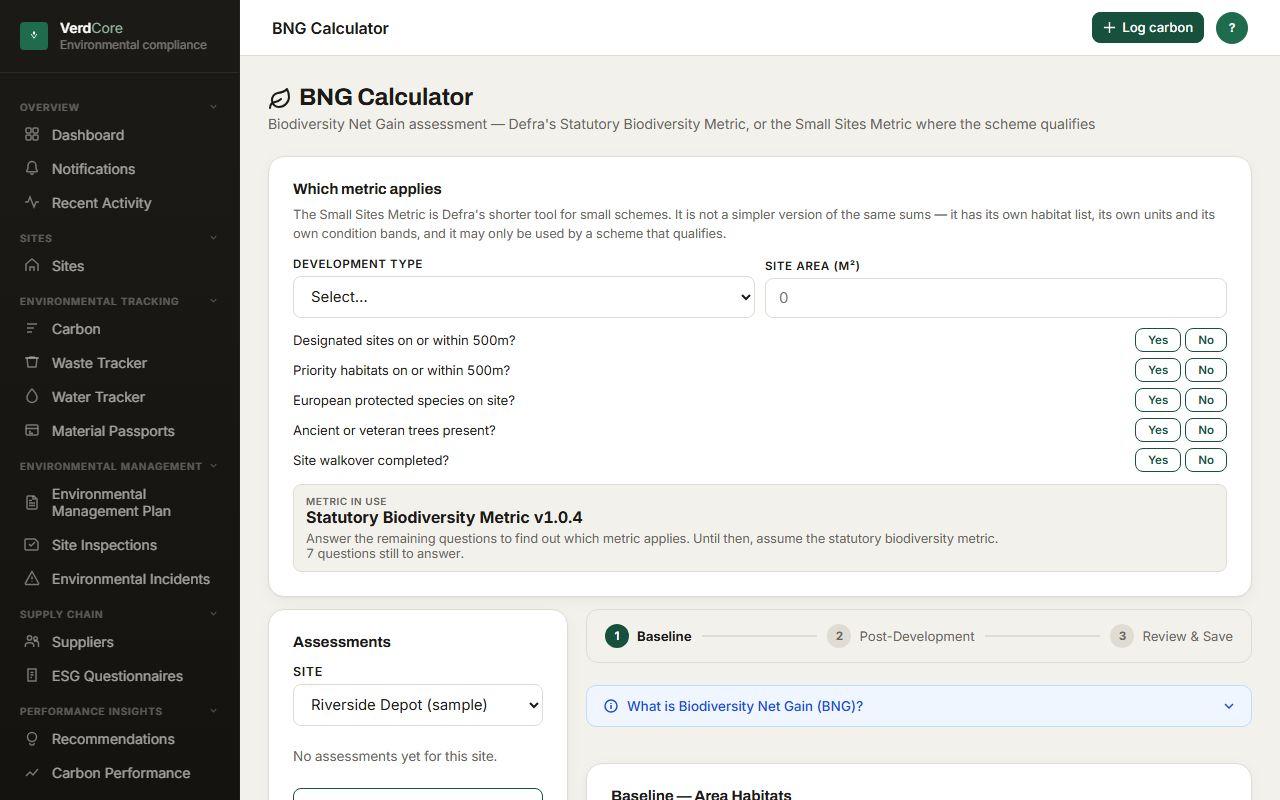Click the ESG Questionnaires clipboard icon
The width and height of the screenshot is (1280, 800).
[x=32, y=676]
